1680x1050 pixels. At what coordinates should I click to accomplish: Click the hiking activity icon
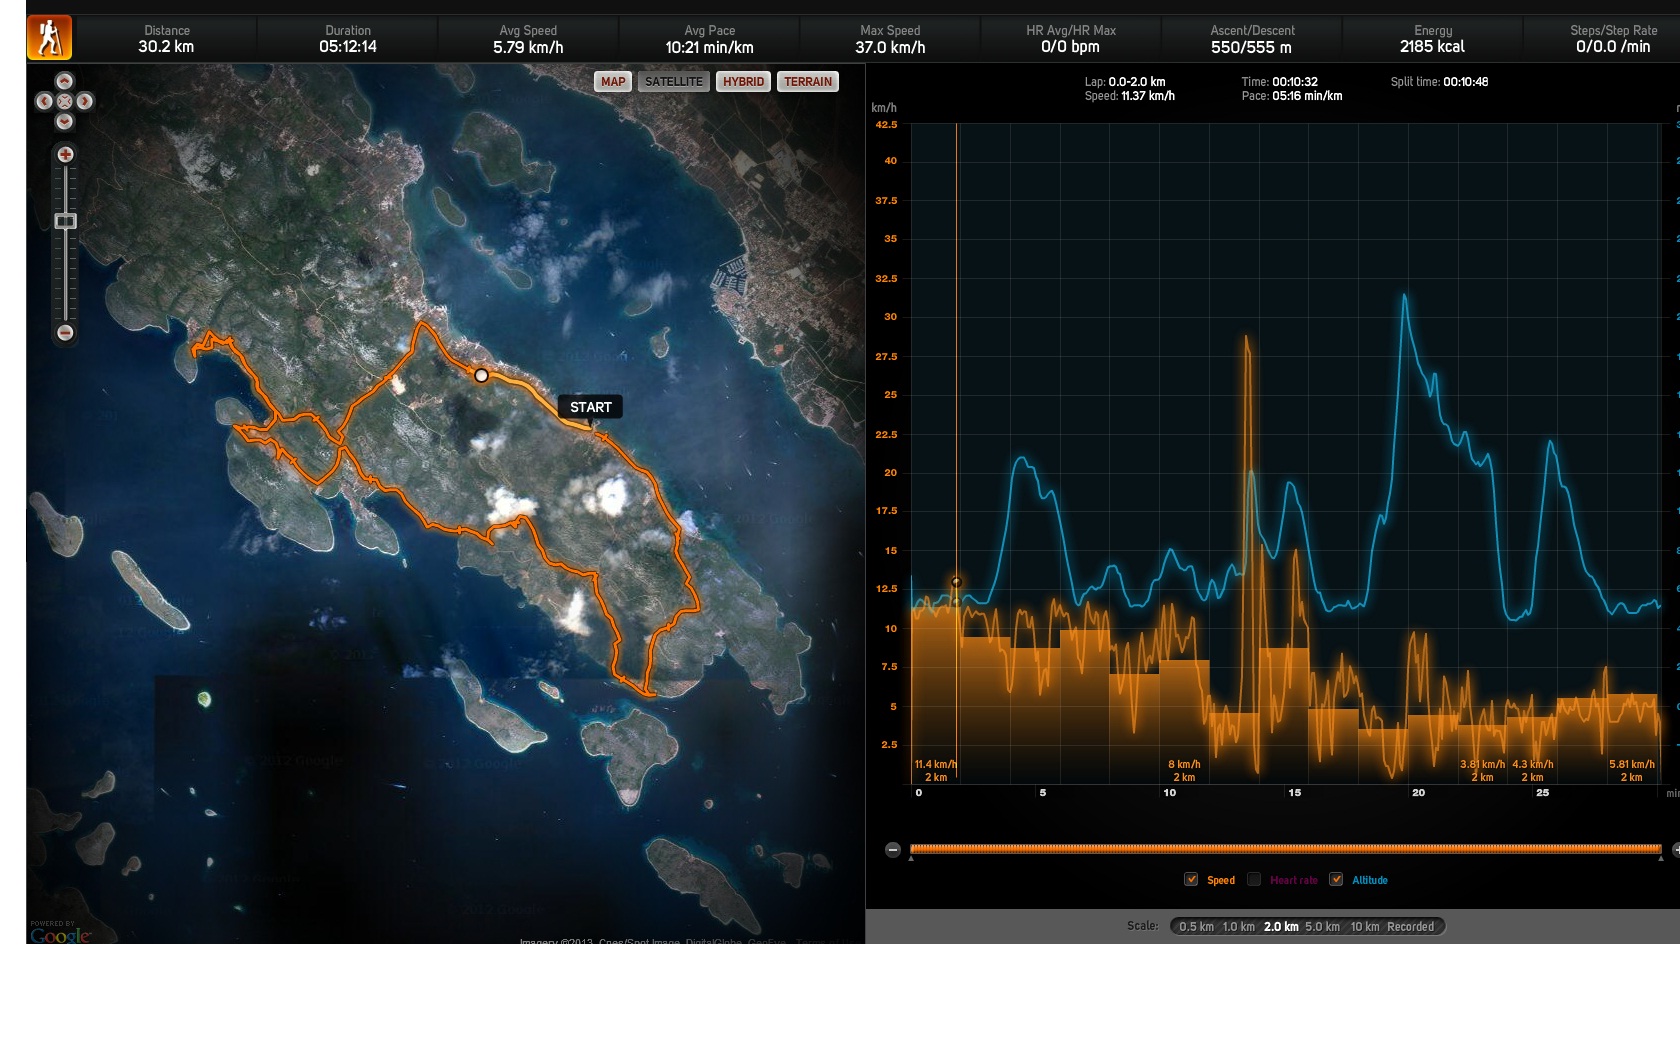[x=49, y=38]
